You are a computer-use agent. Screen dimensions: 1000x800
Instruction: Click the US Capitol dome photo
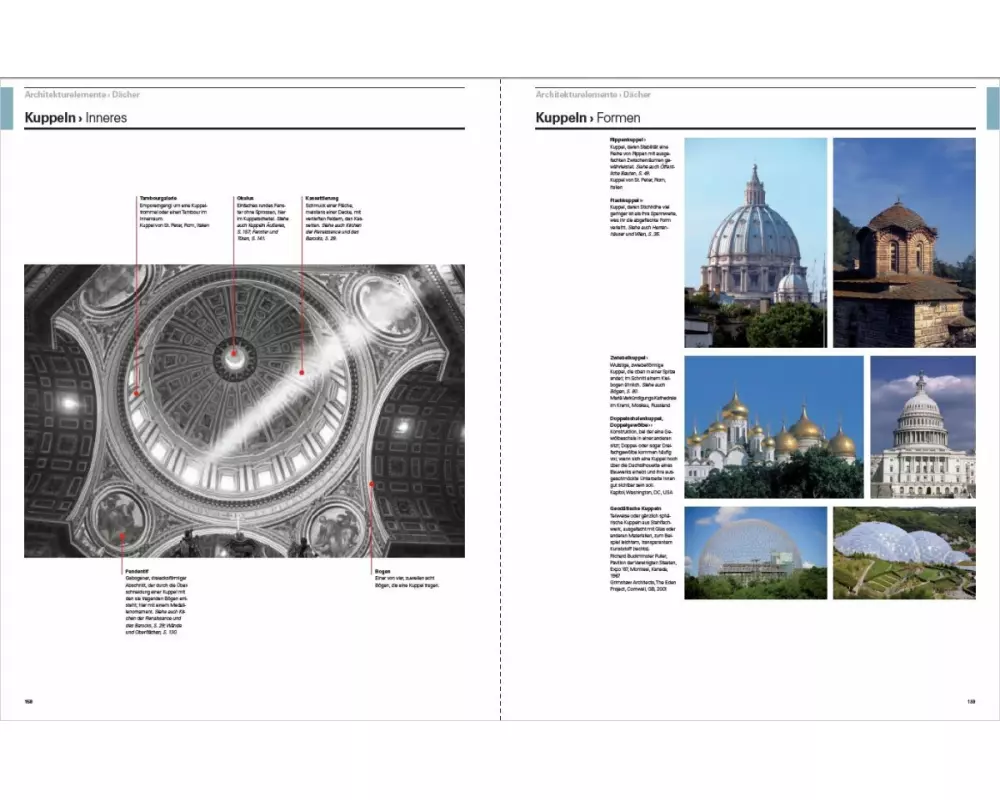922,426
